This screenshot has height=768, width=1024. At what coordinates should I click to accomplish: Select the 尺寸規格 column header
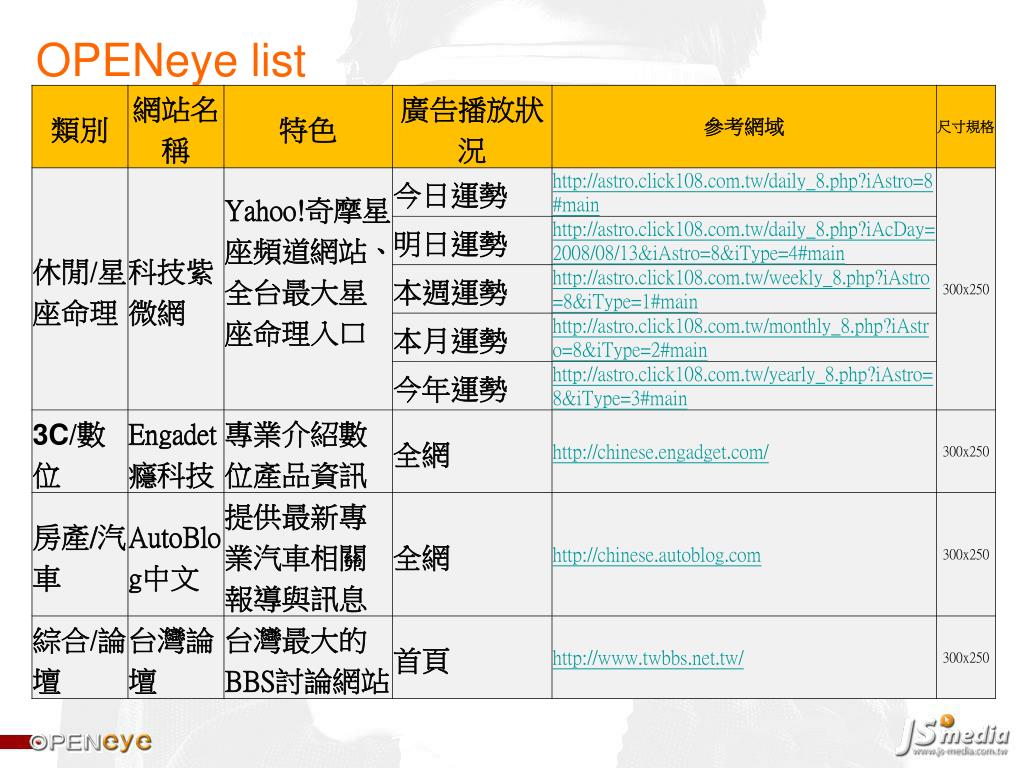pos(966,127)
